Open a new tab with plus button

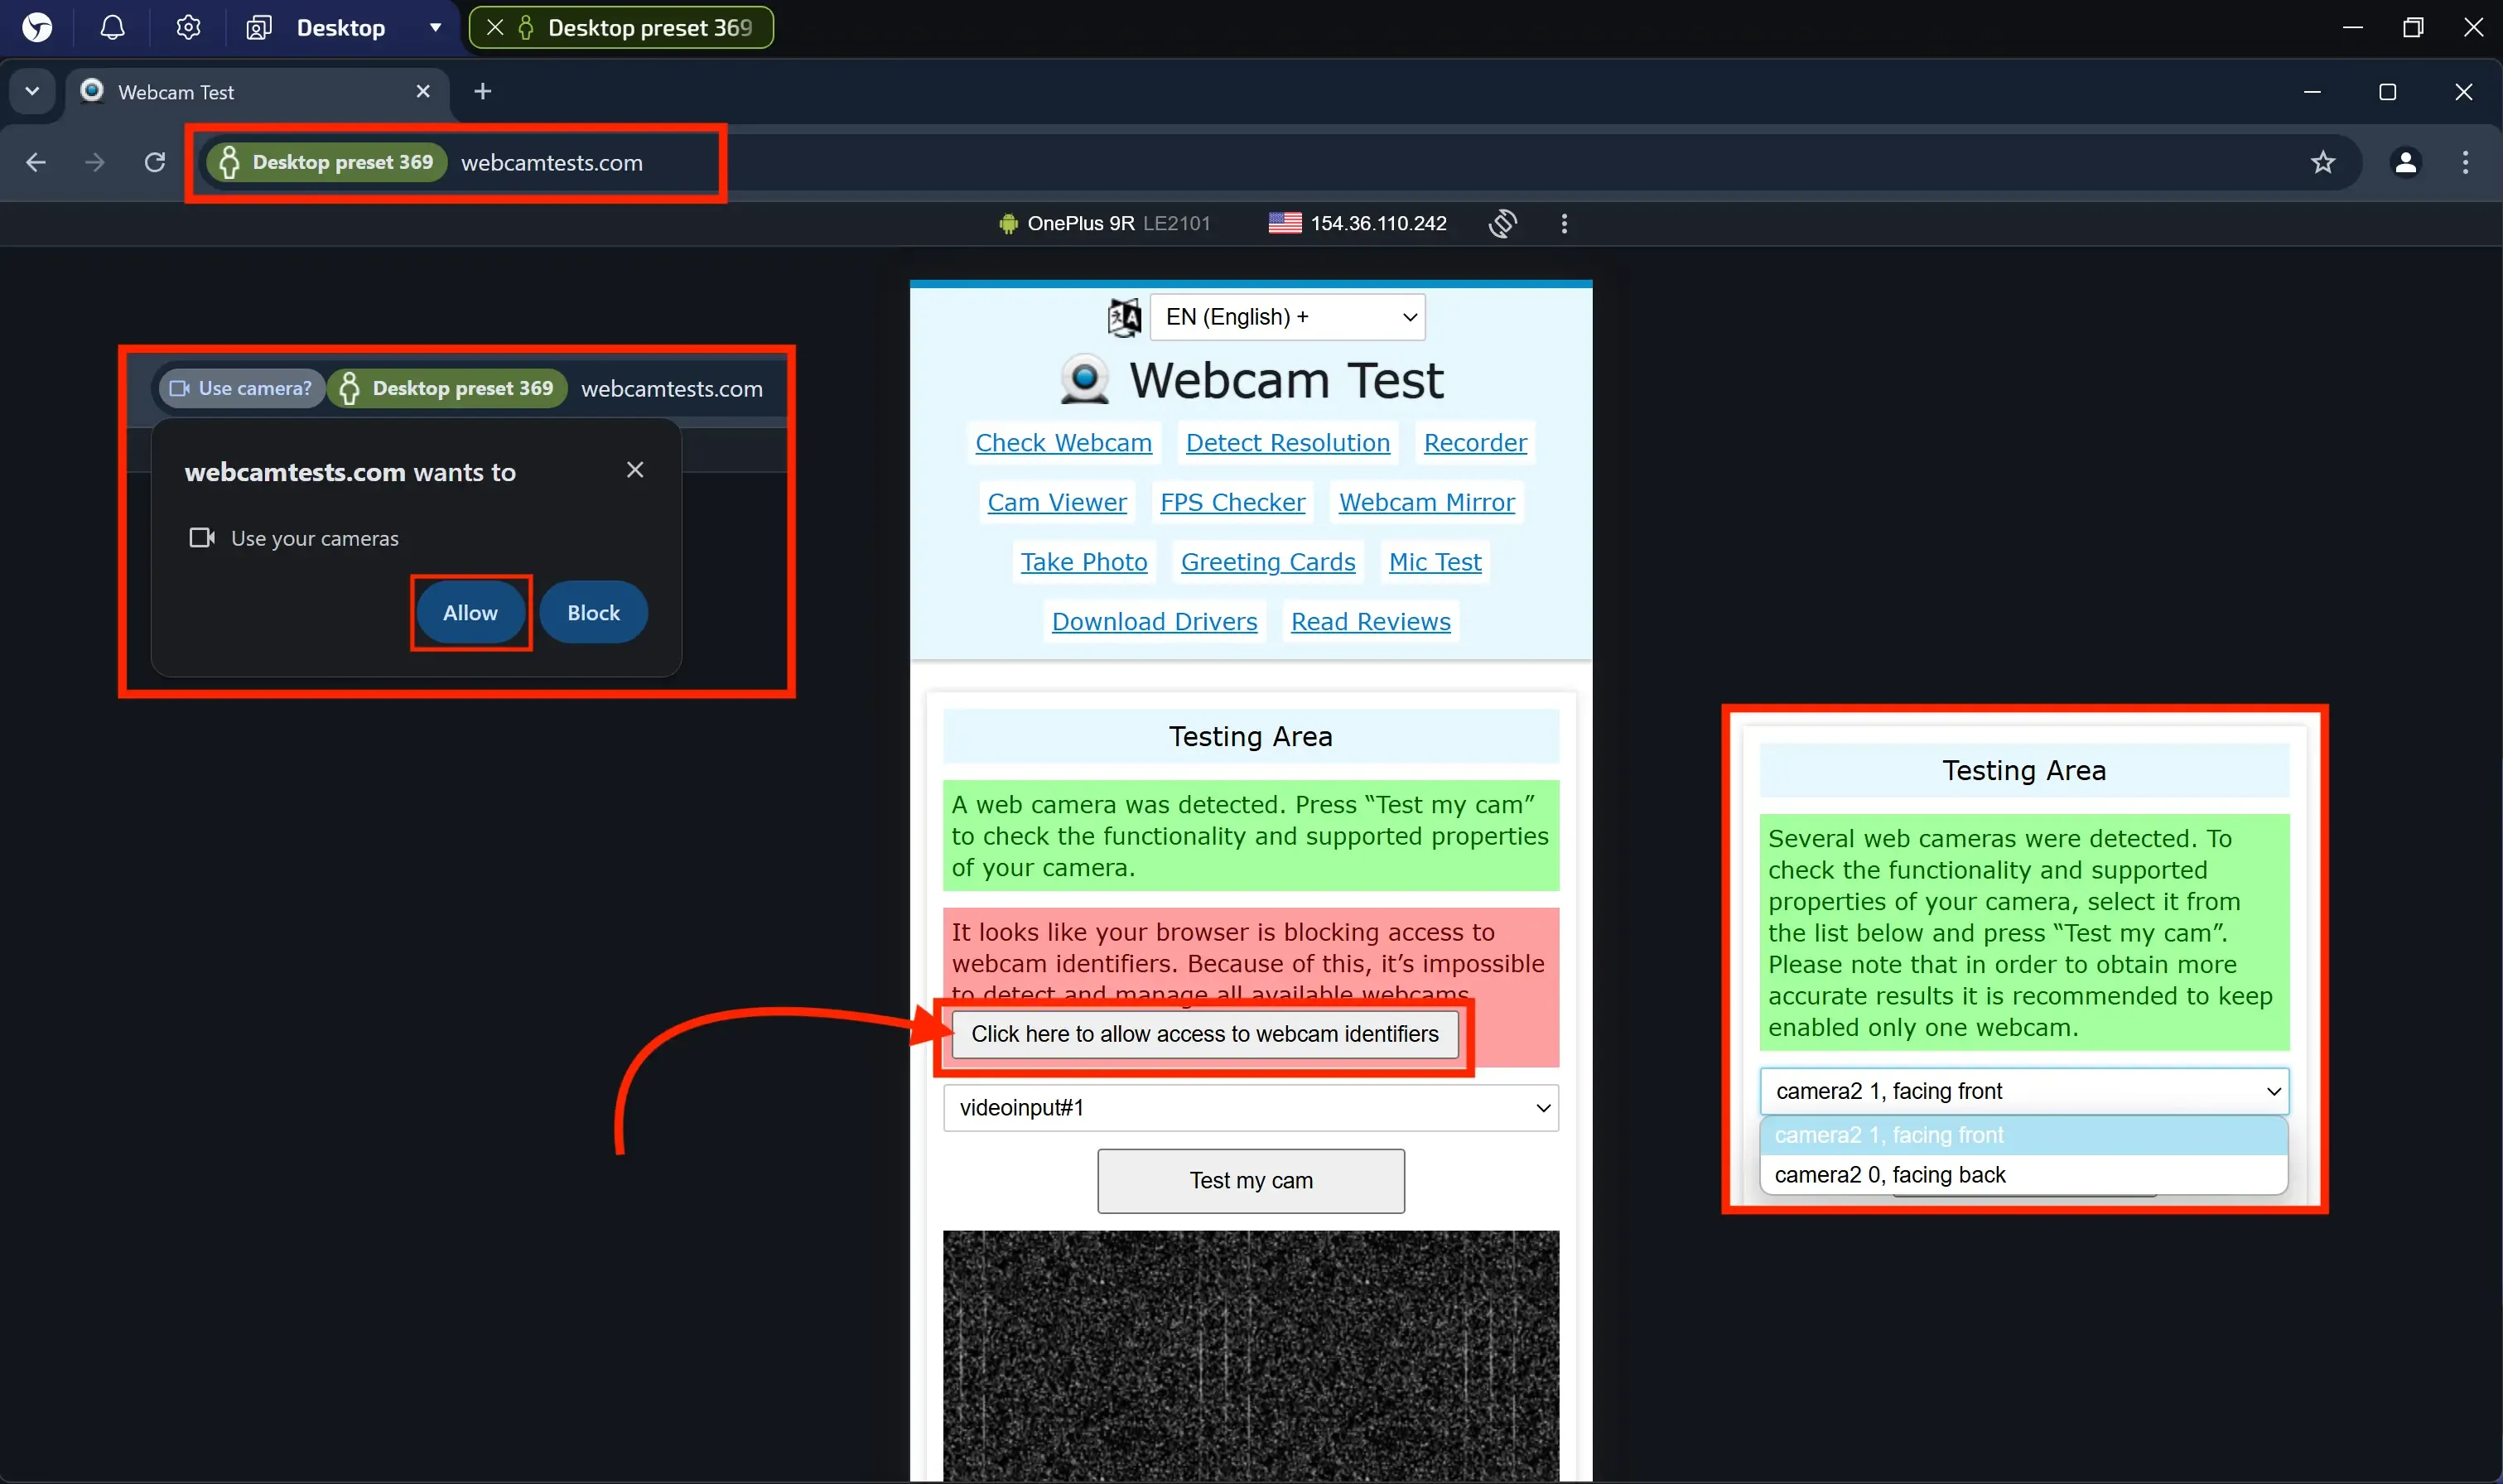click(x=483, y=91)
